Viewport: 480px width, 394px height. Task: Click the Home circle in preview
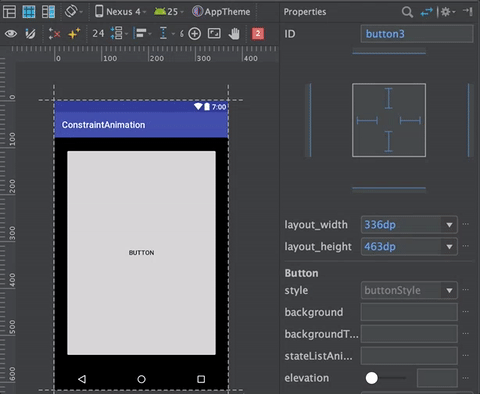(x=141, y=379)
